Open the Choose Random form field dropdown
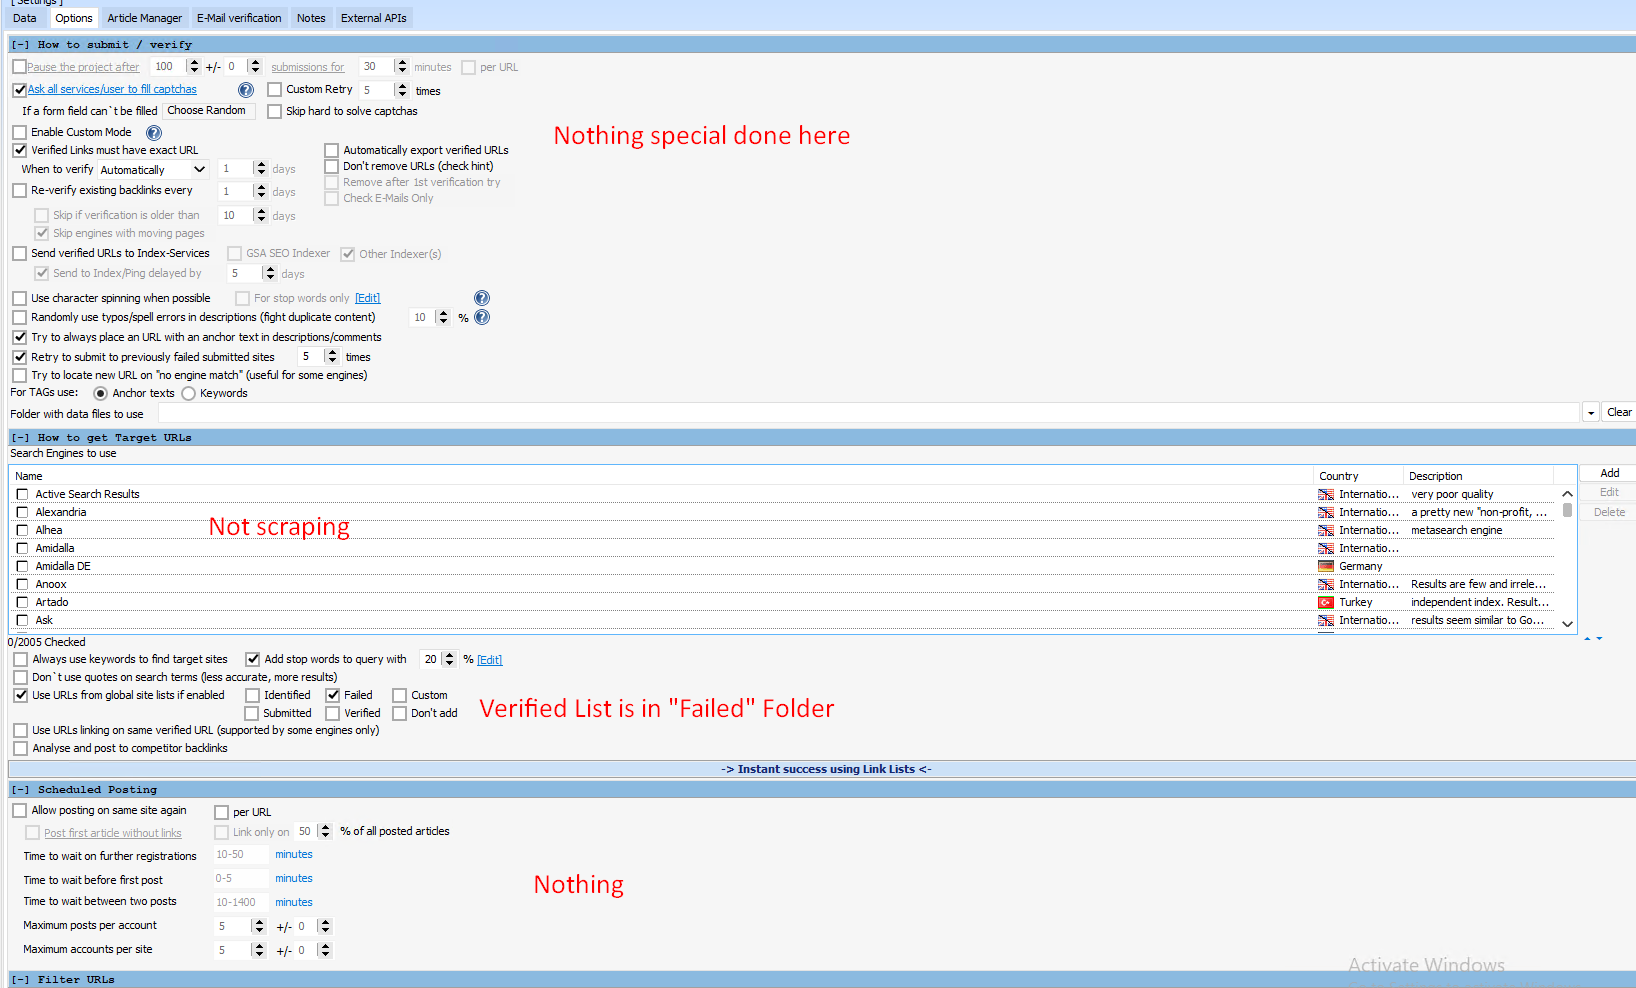This screenshot has height=988, width=1636. coord(210,111)
